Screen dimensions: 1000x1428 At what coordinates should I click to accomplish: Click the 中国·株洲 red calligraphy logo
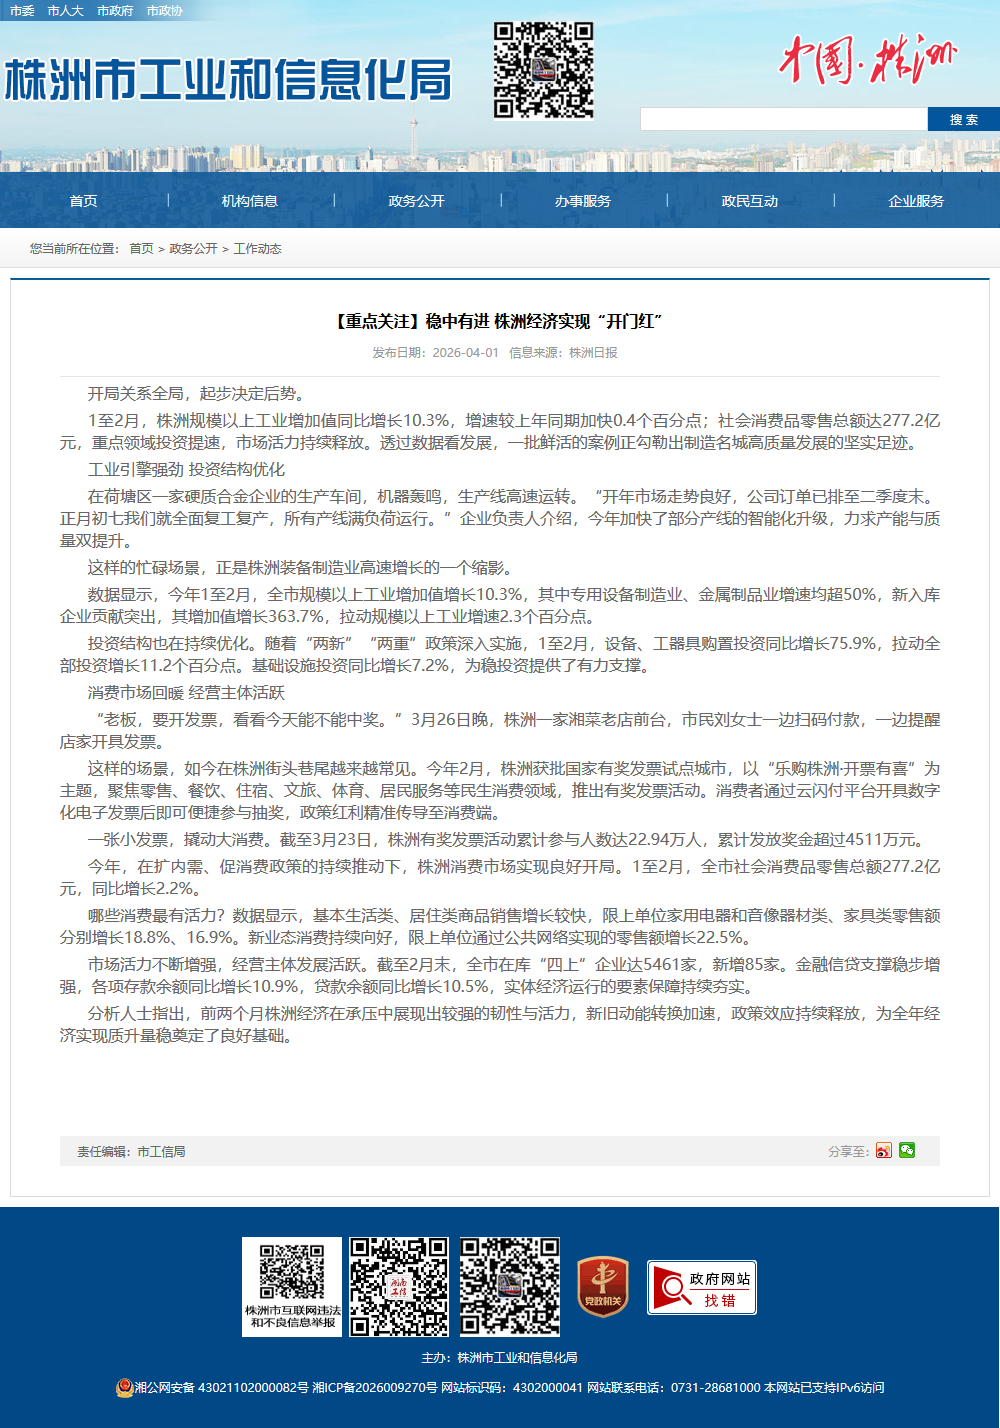pyautogui.click(x=867, y=60)
